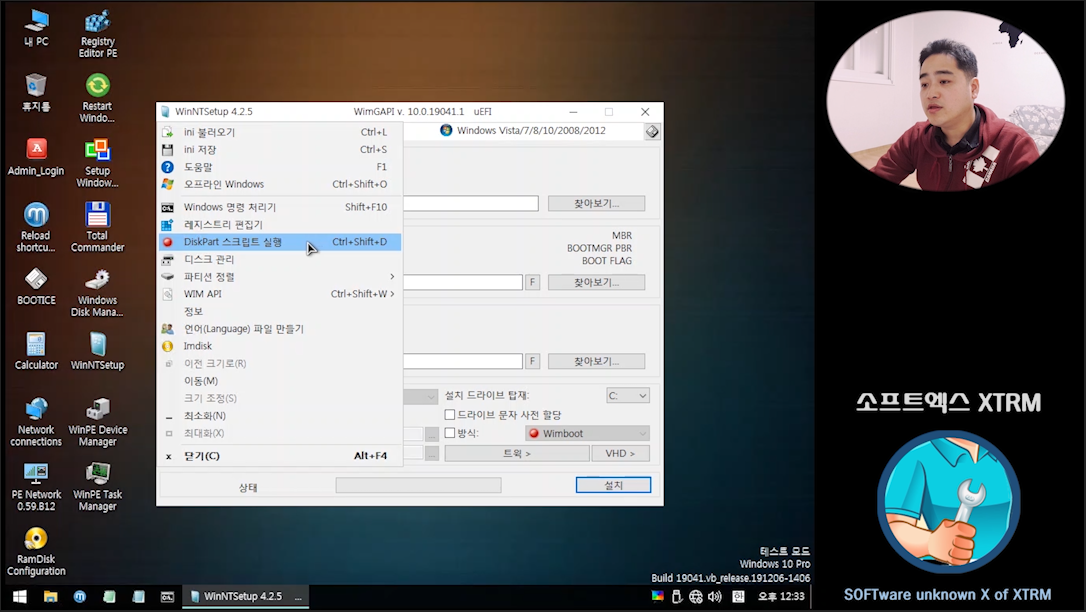Click the volume icon in system tray

(715, 596)
